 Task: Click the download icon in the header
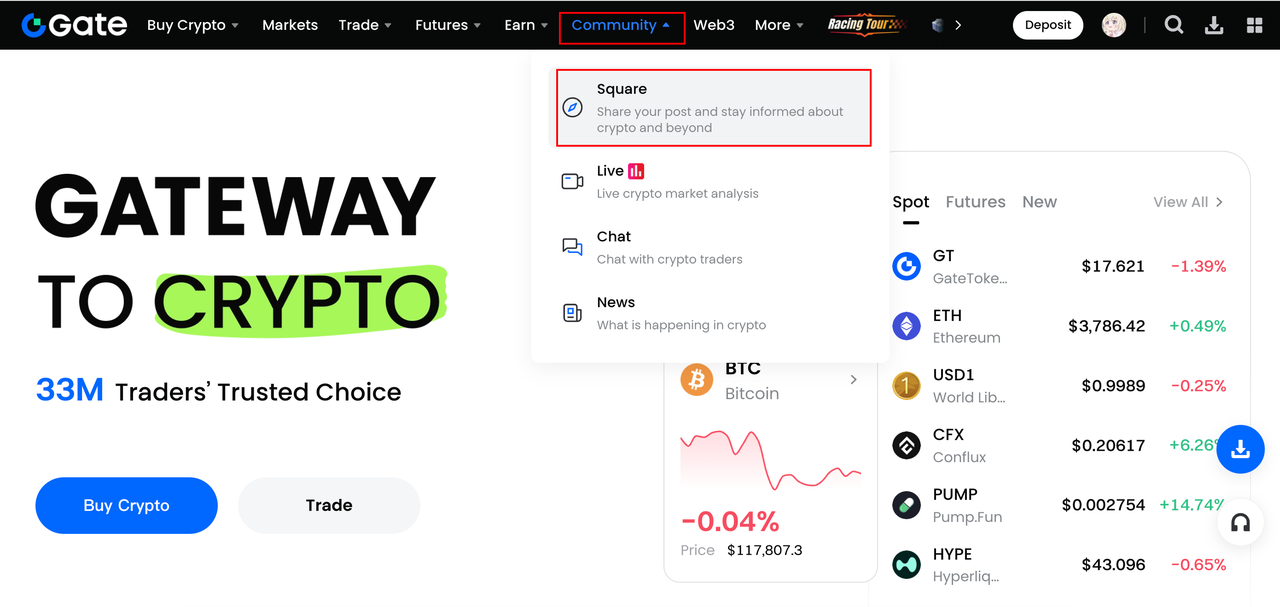[x=1214, y=25]
